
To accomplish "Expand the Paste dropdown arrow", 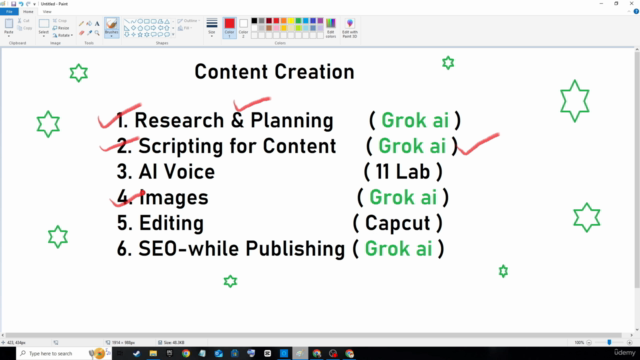I will 9,36.
